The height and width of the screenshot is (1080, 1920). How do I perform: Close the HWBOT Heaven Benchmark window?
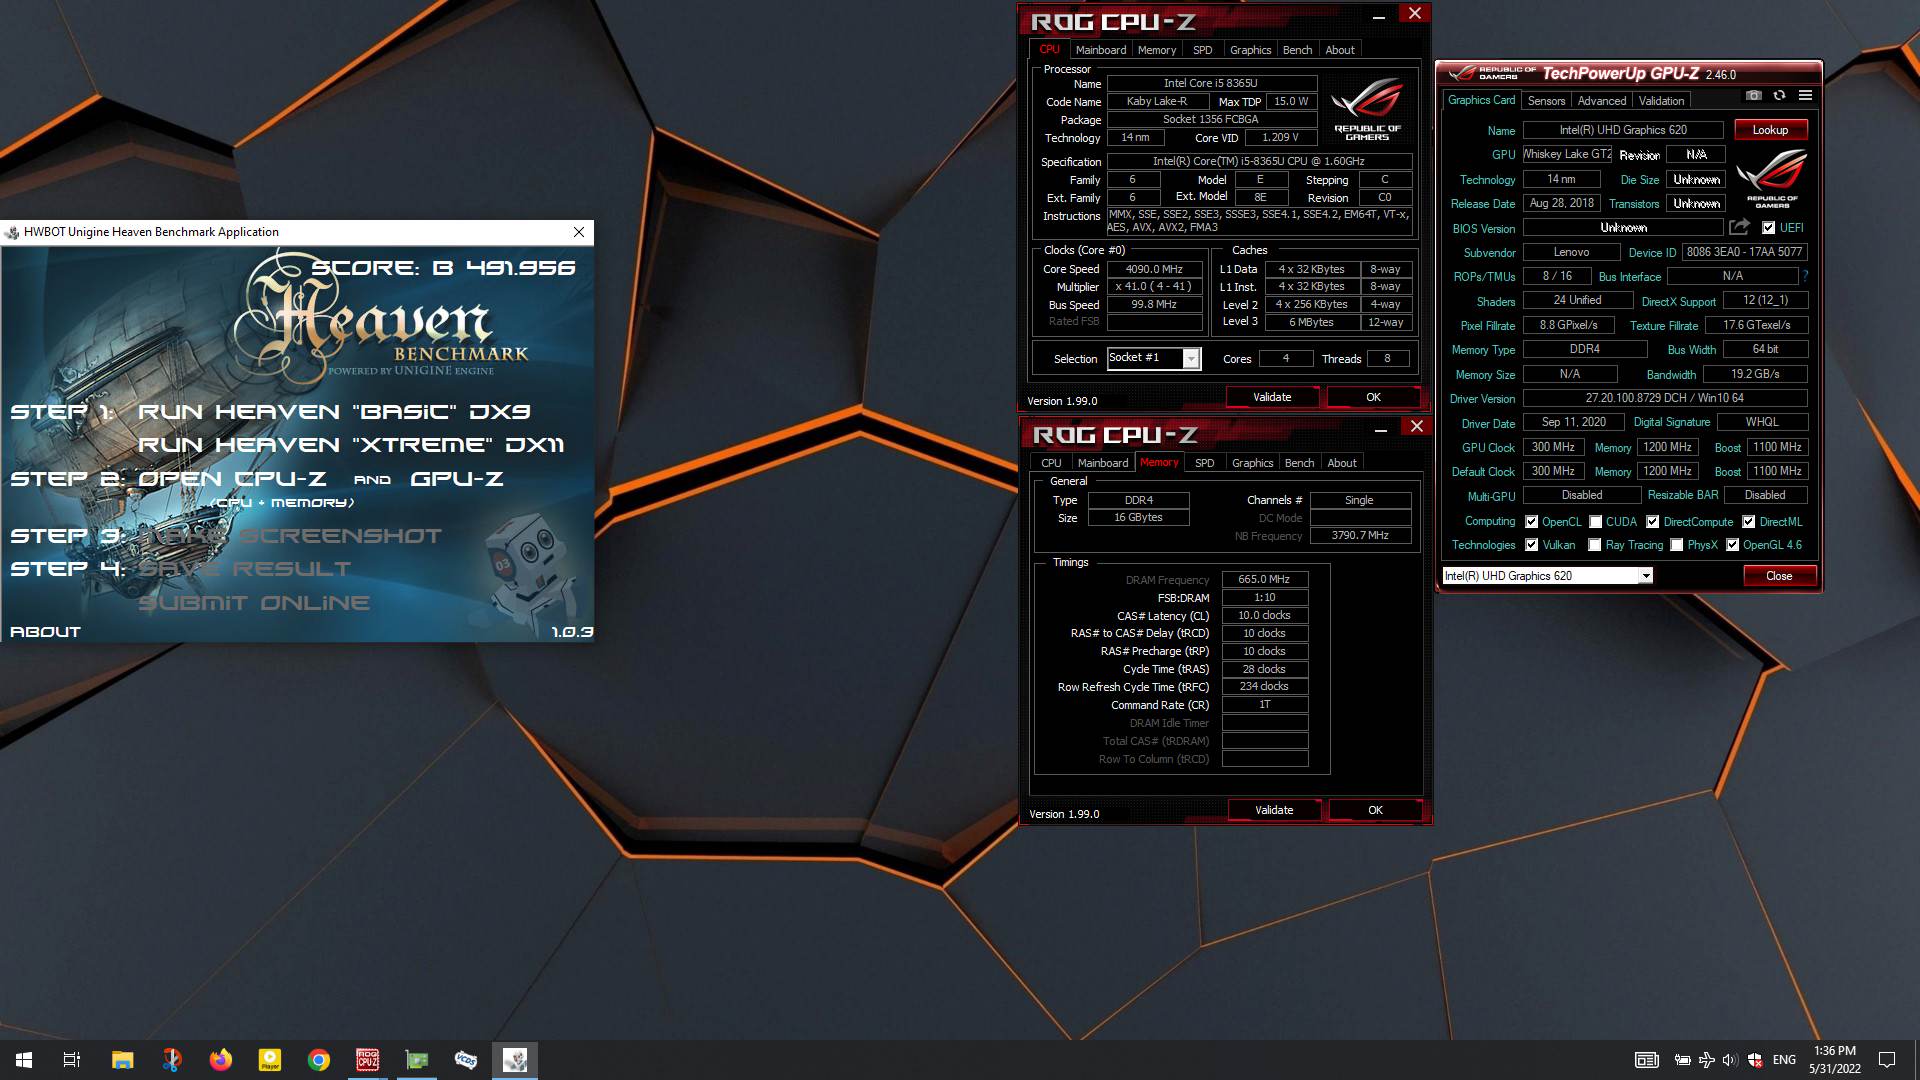coord(579,232)
